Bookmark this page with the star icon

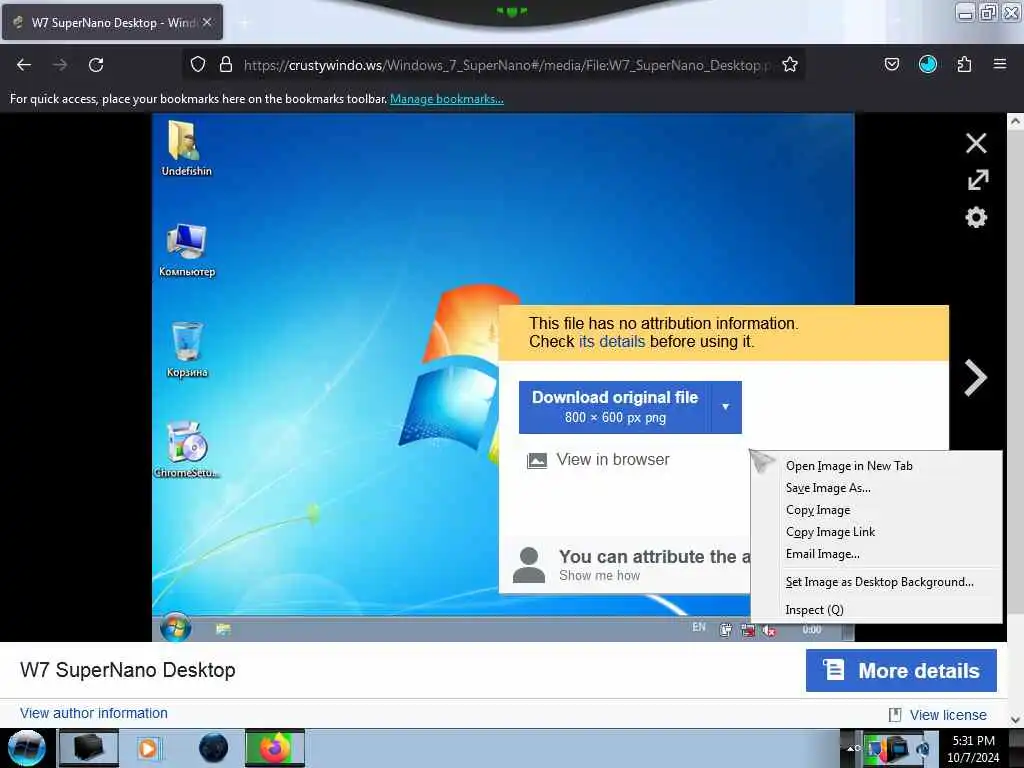(790, 64)
